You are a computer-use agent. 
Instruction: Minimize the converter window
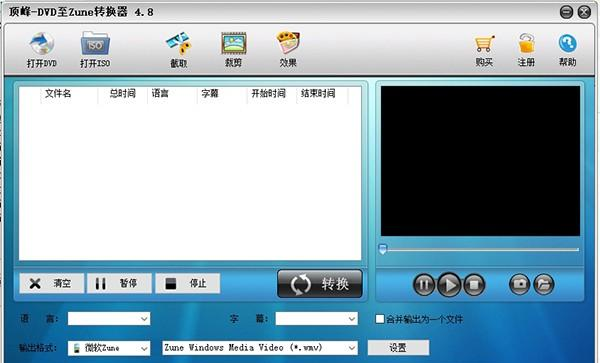[x=566, y=12]
